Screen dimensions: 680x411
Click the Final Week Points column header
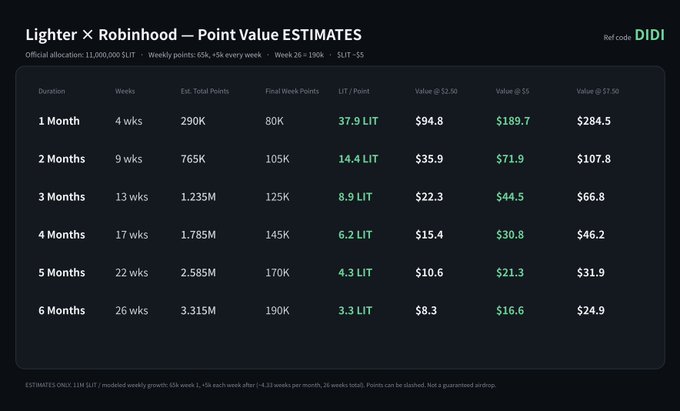[x=292, y=91]
